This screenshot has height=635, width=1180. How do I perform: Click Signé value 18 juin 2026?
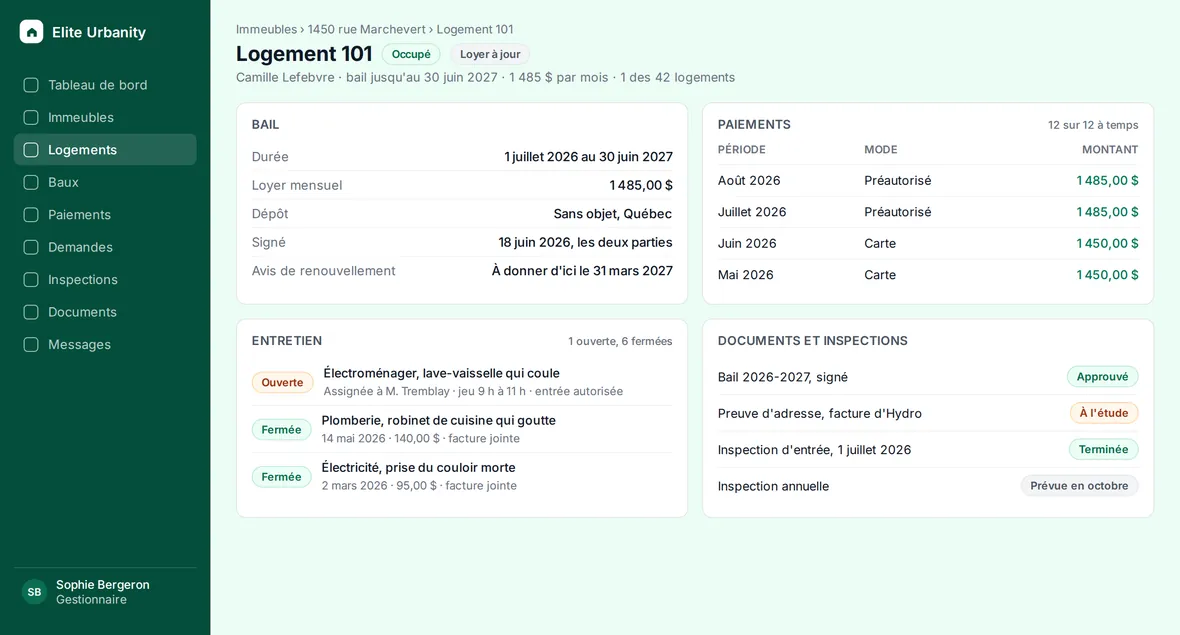pyautogui.click(x=585, y=242)
